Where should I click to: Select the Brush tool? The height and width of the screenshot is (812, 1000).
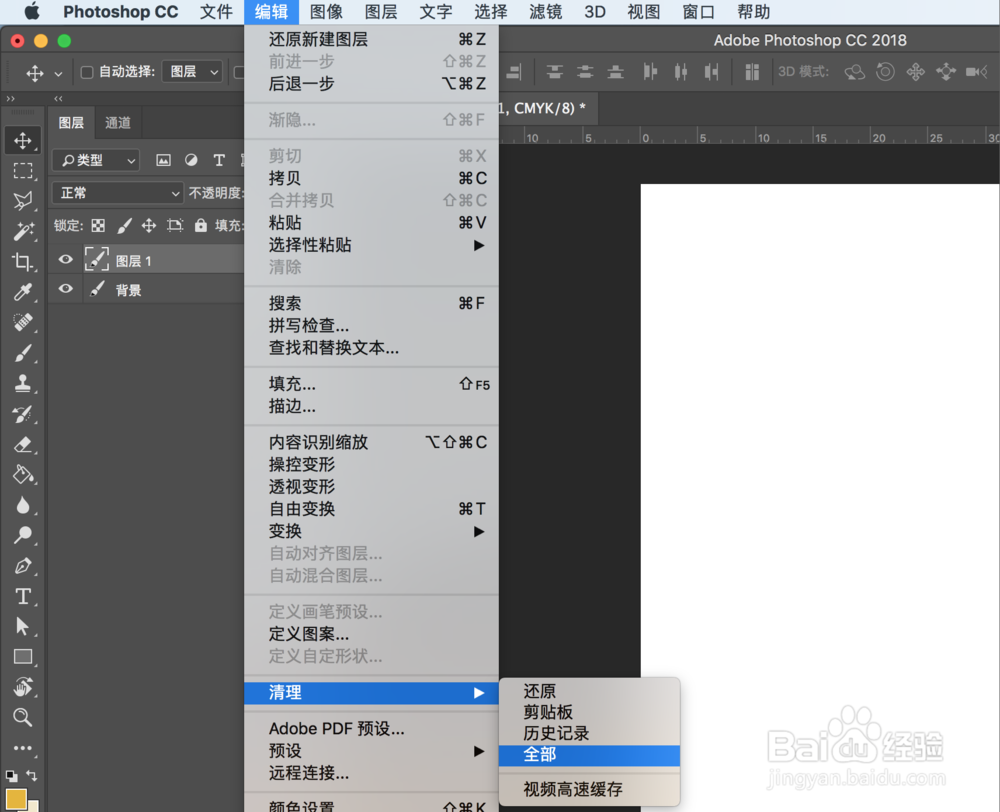(23, 353)
